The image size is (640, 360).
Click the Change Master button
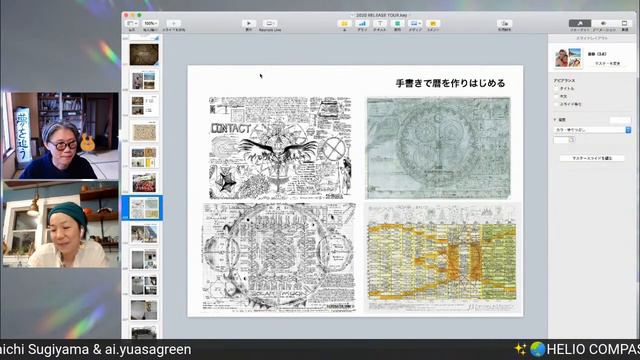[607, 64]
